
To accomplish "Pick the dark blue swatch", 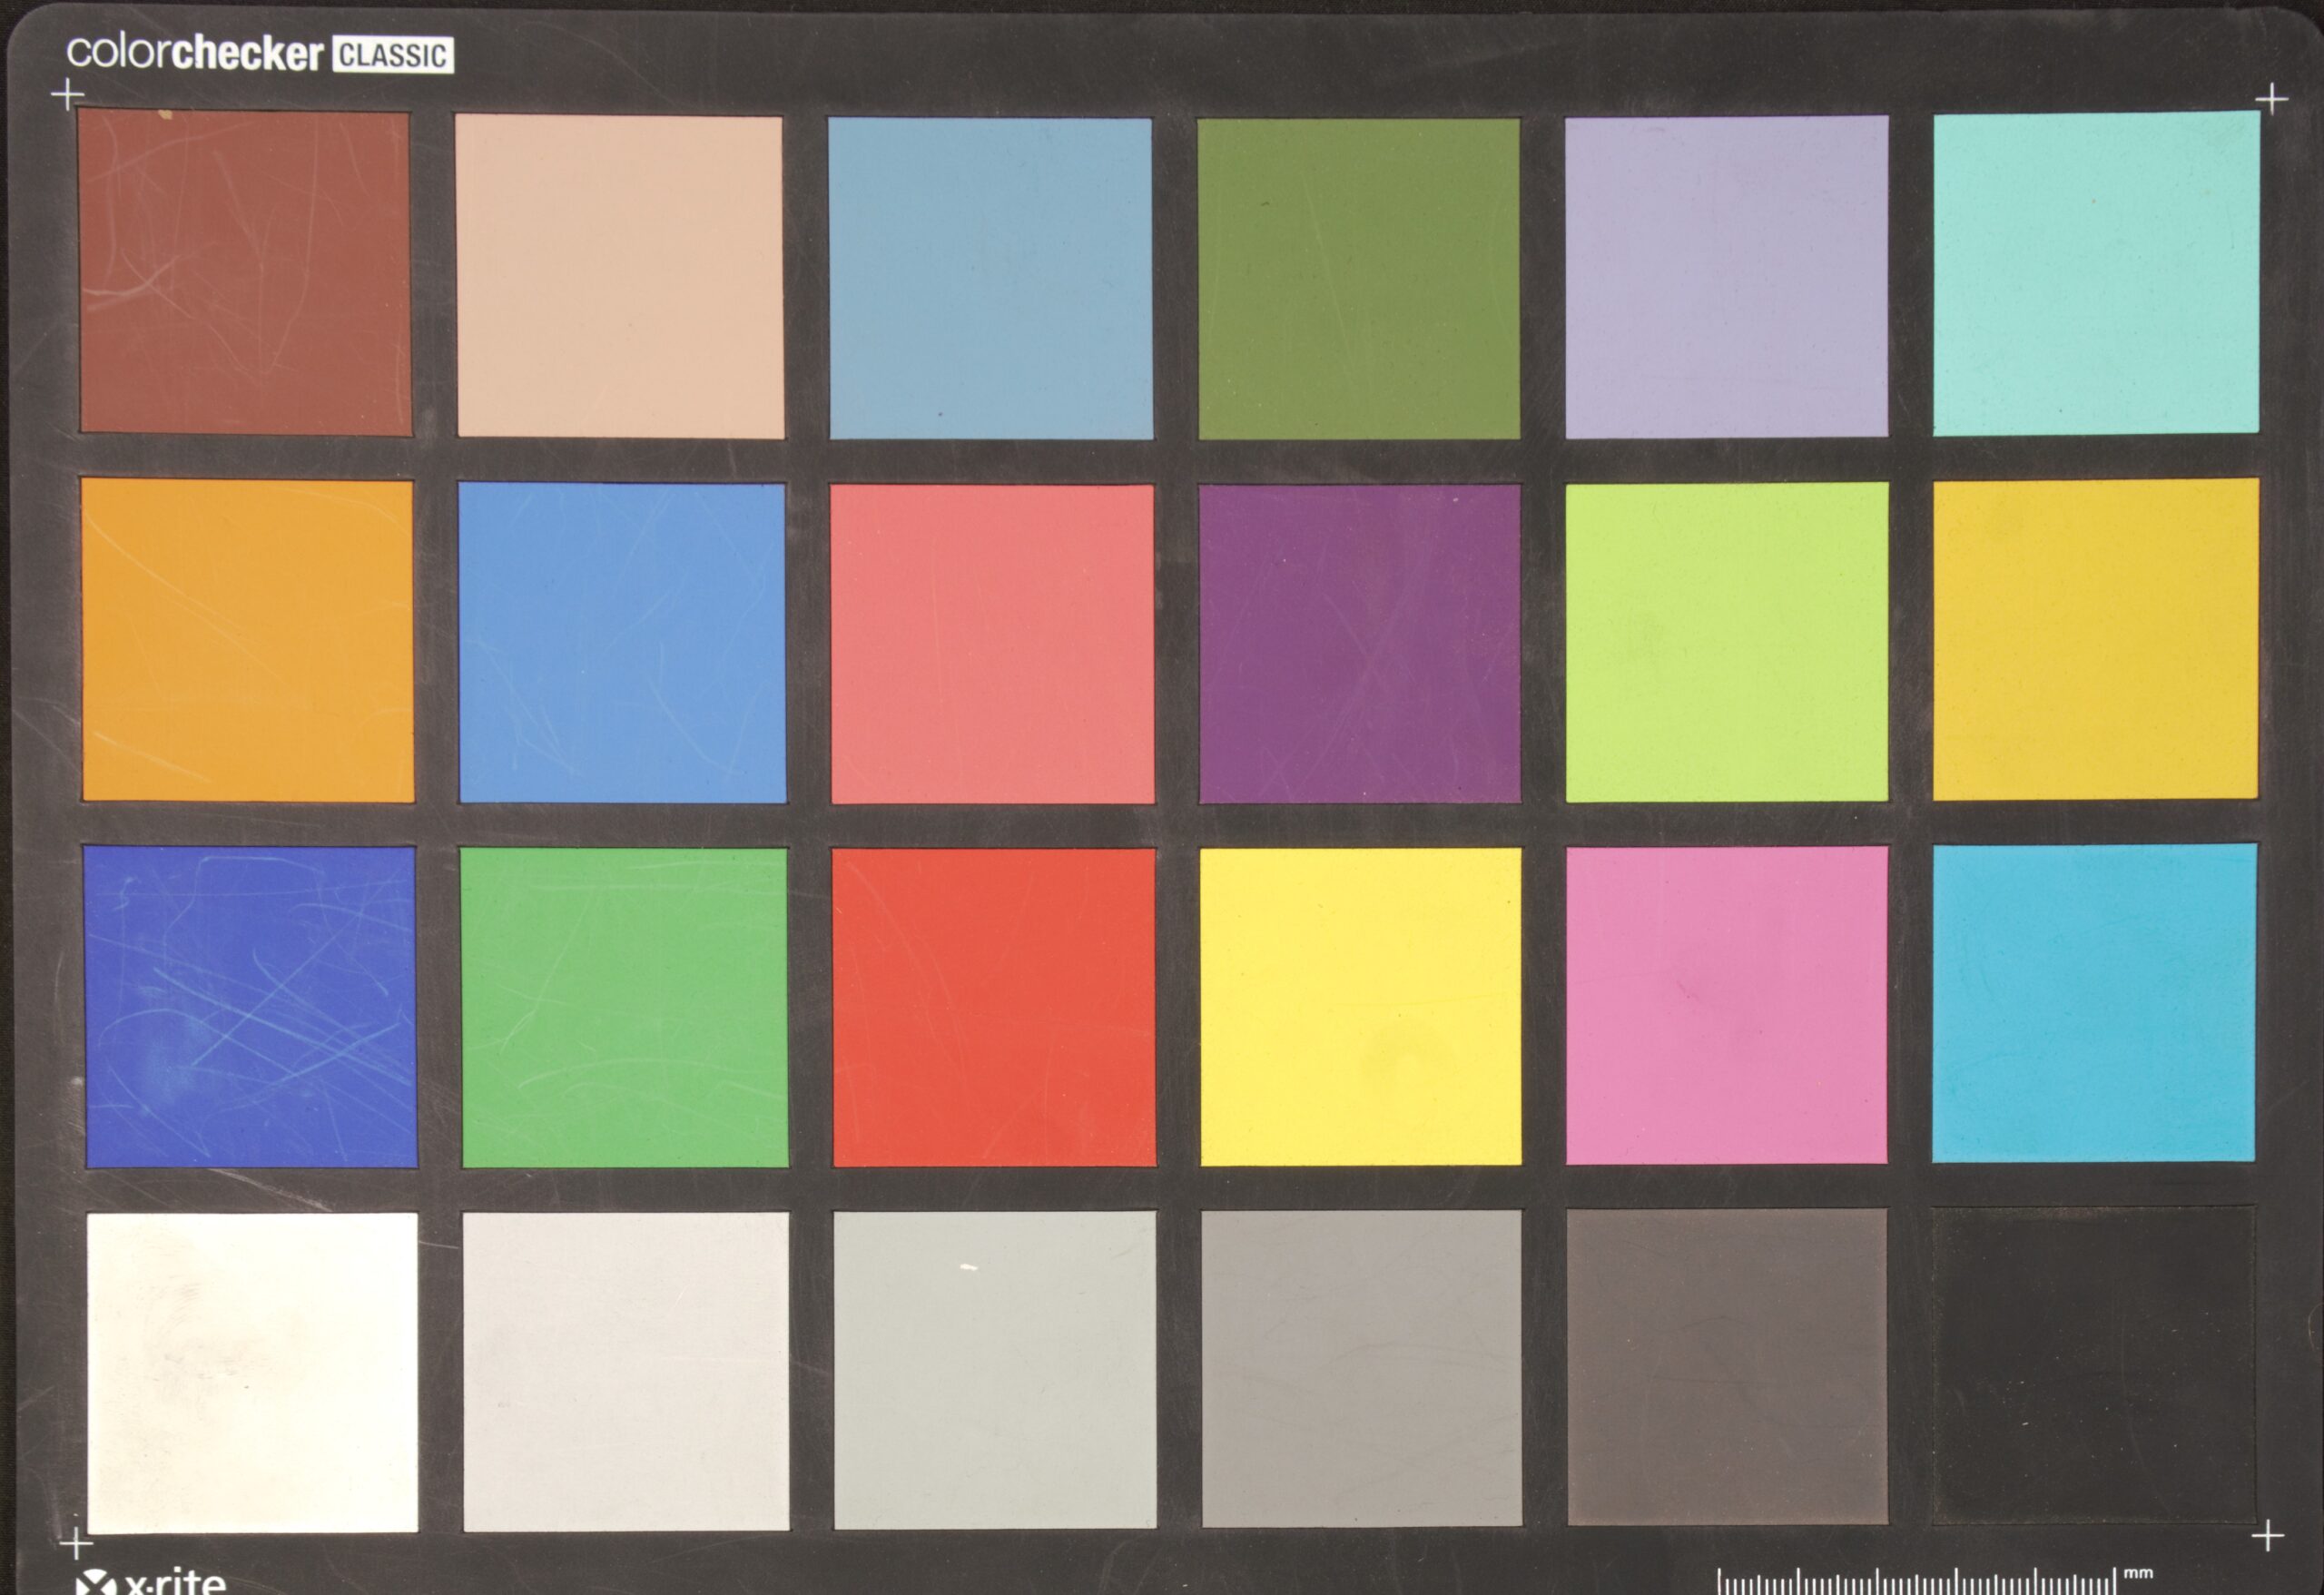I will click(250, 1006).
